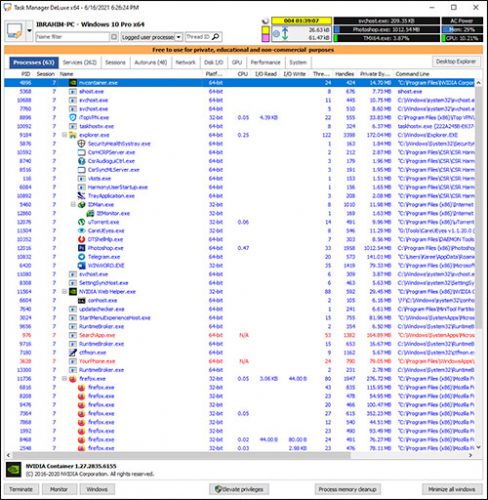Switch to the Network tab
488x500 pixels.
click(186, 62)
